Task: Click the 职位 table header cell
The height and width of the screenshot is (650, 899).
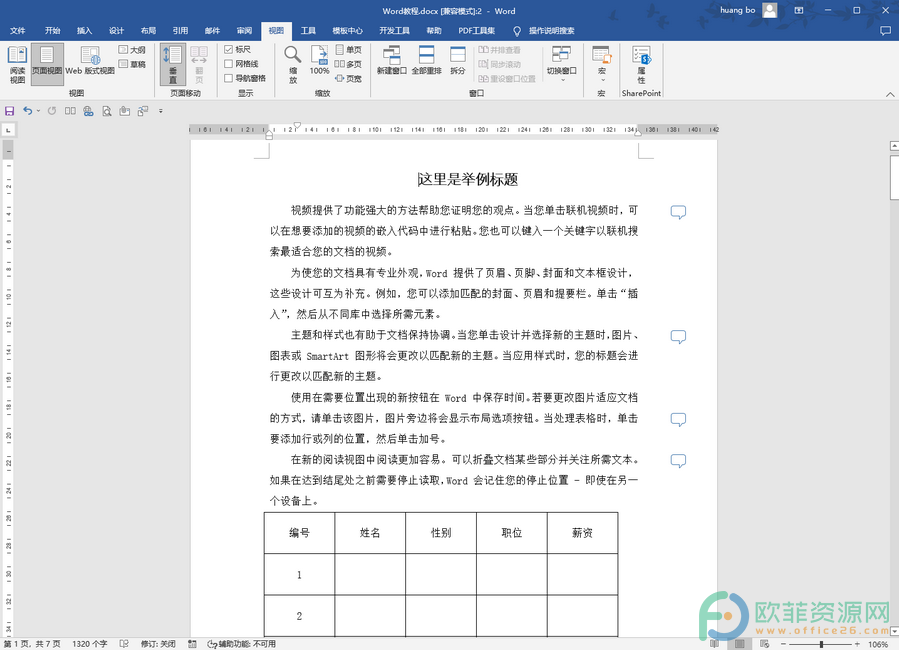Action: tap(511, 533)
